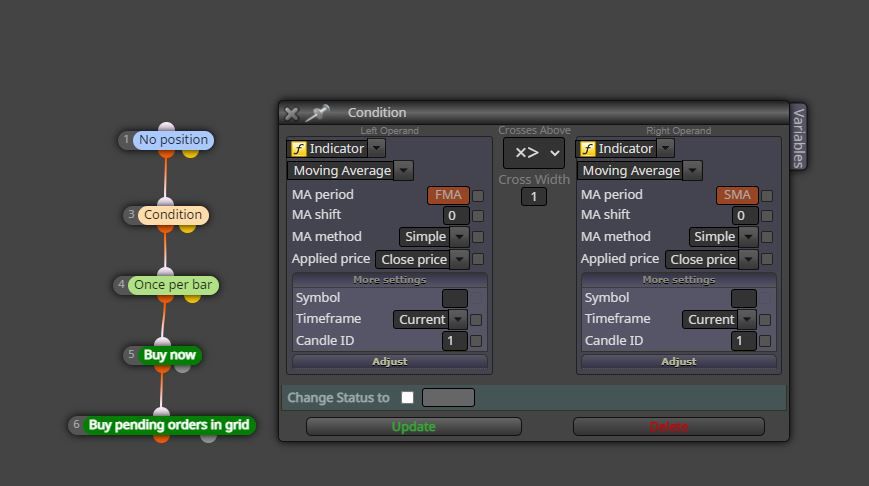Expand the right Moving Average indicator dropdown

(693, 171)
